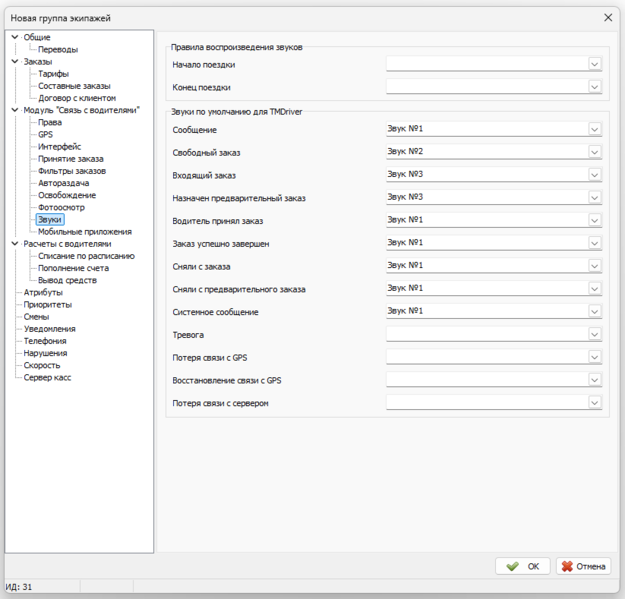Open the Сообщение sound dropdown

click(595, 129)
